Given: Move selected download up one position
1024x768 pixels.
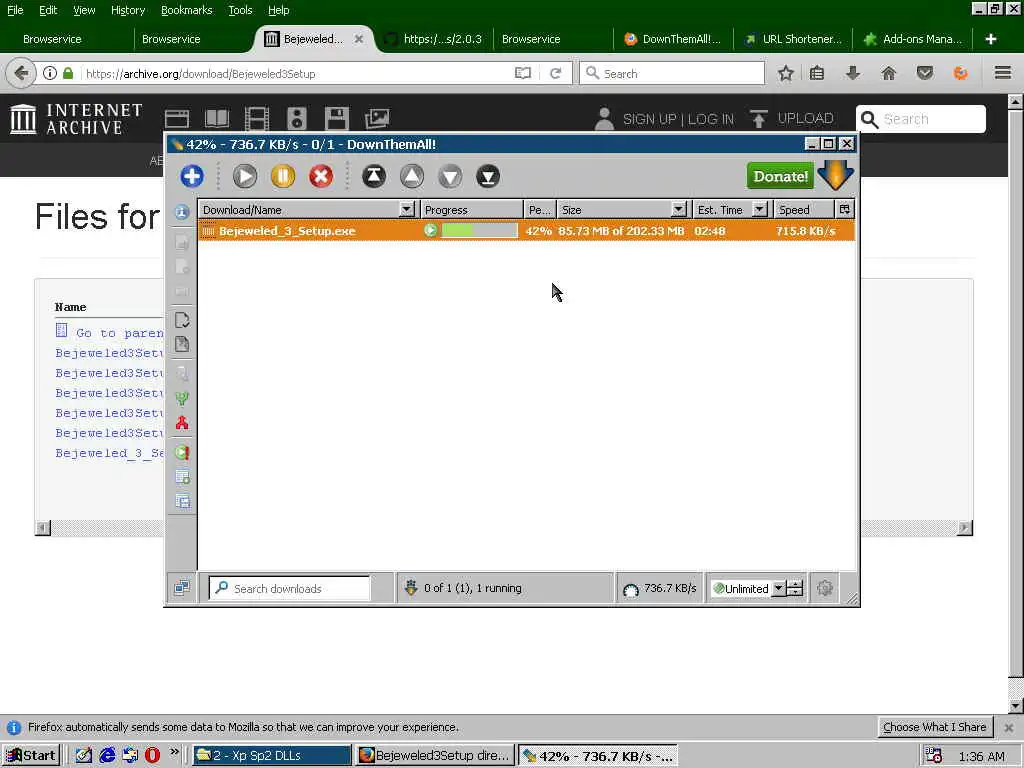Looking at the screenshot, I should click(x=411, y=176).
